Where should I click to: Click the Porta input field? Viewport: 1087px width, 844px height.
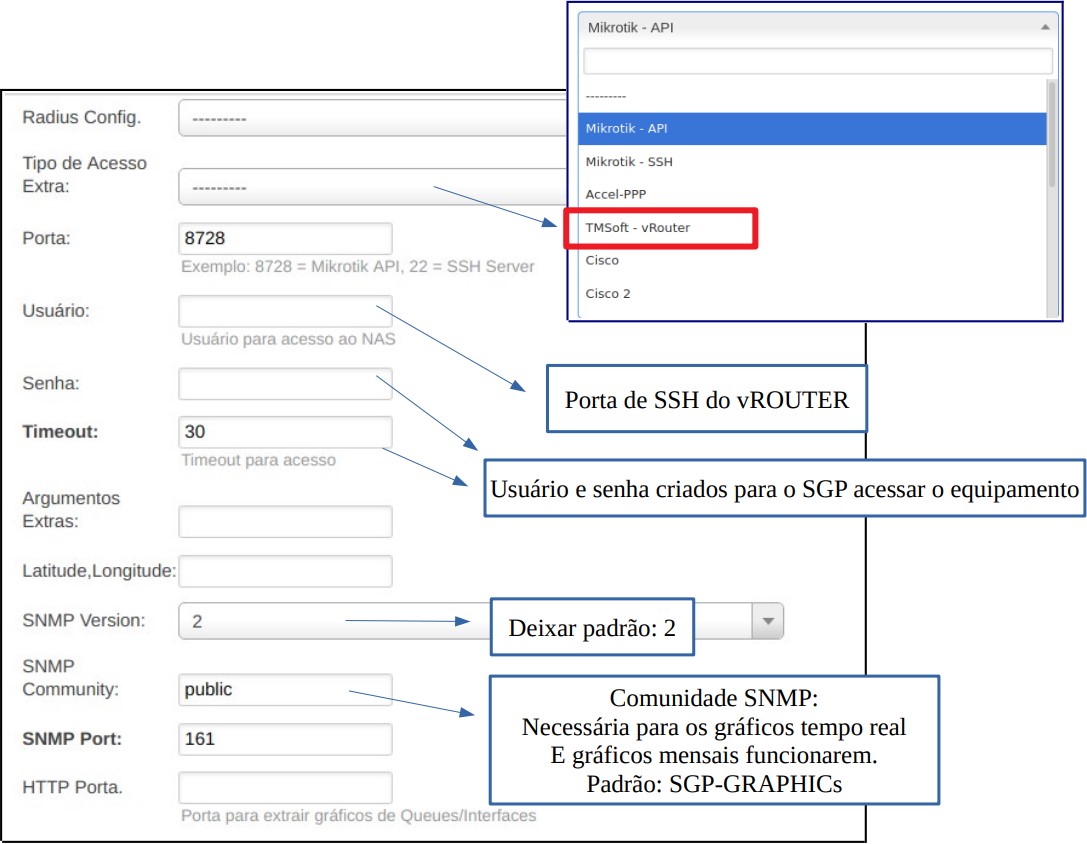[x=285, y=239]
